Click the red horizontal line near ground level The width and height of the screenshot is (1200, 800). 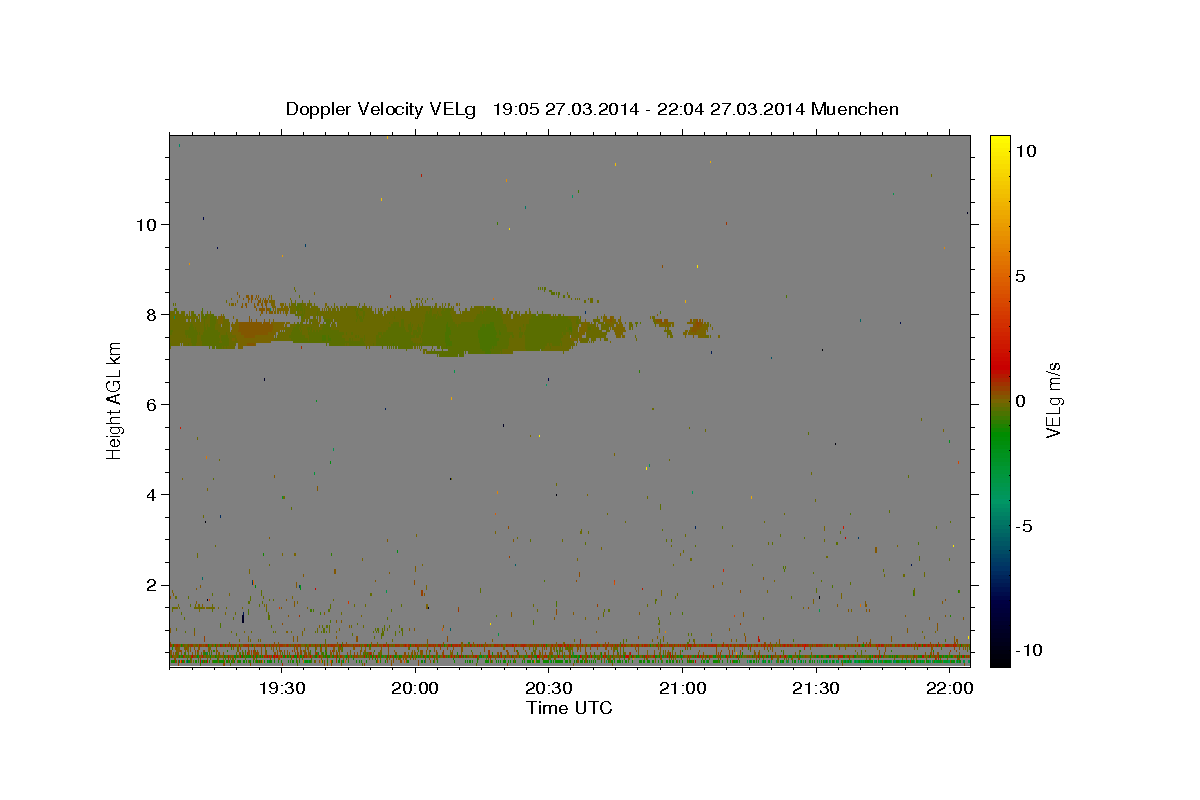[x=569, y=645]
